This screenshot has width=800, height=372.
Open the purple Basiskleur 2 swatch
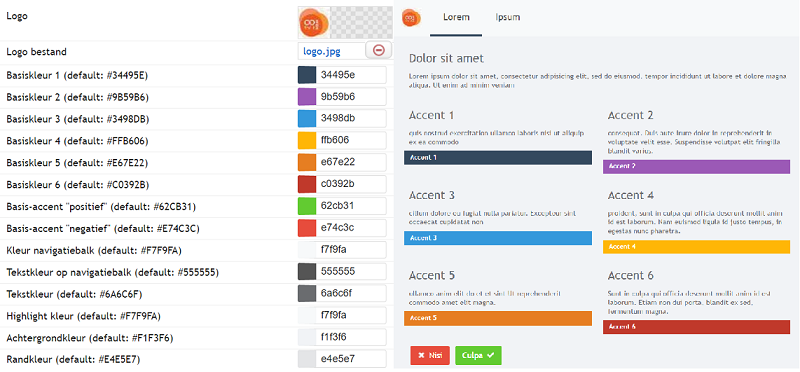pyautogui.click(x=307, y=97)
